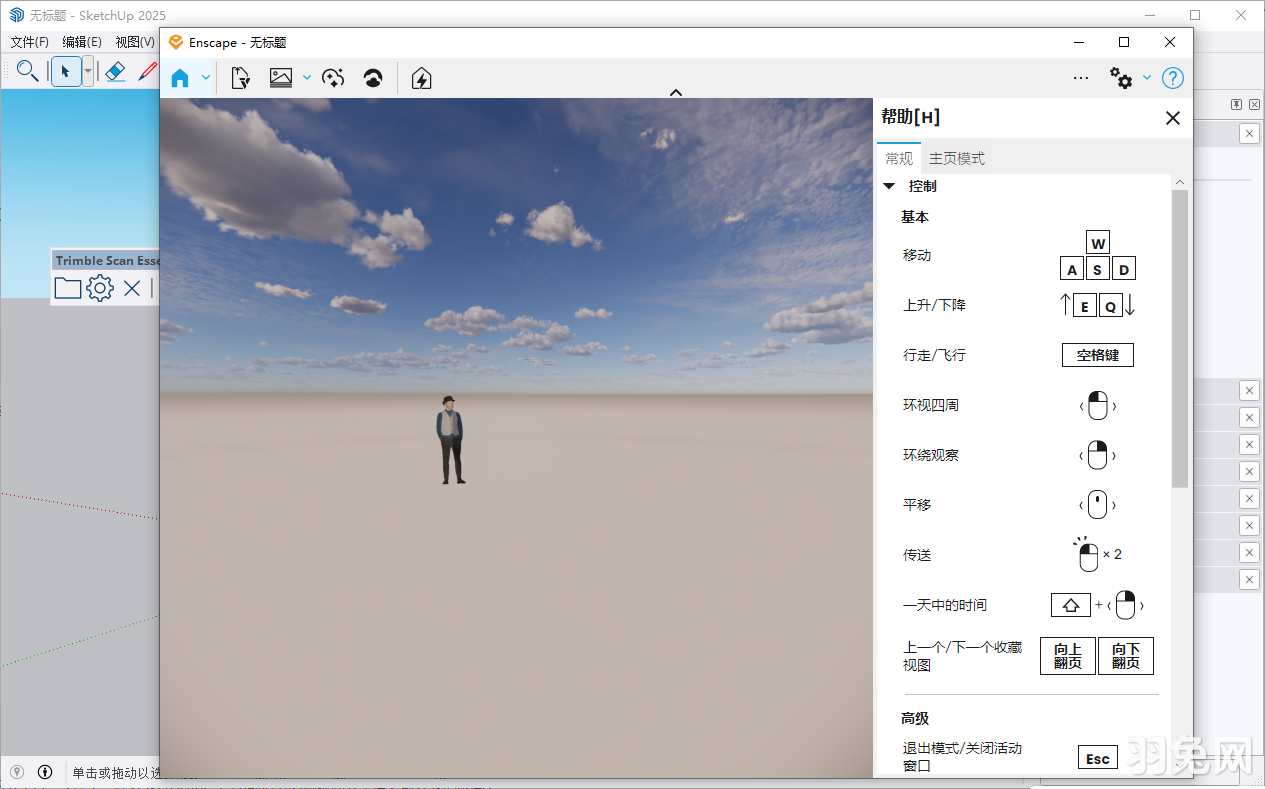Switch to the 主页模式 tab
The width and height of the screenshot is (1265, 789).
(956, 158)
